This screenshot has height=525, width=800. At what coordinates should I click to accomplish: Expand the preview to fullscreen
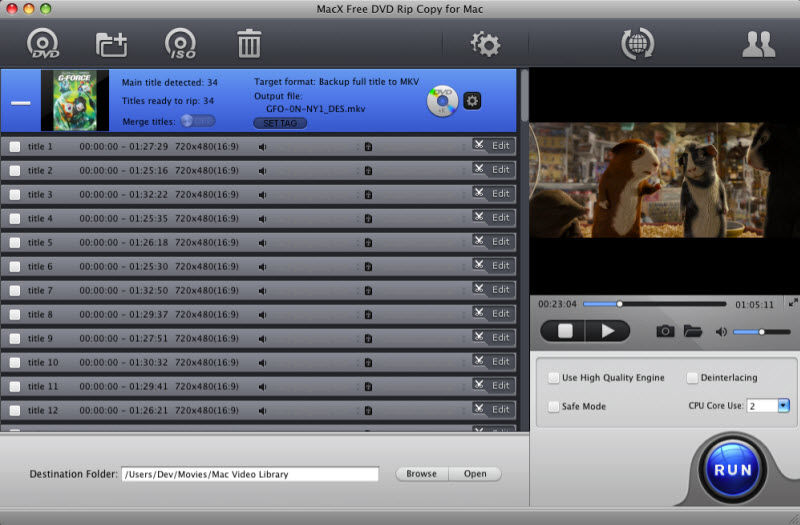click(792, 303)
